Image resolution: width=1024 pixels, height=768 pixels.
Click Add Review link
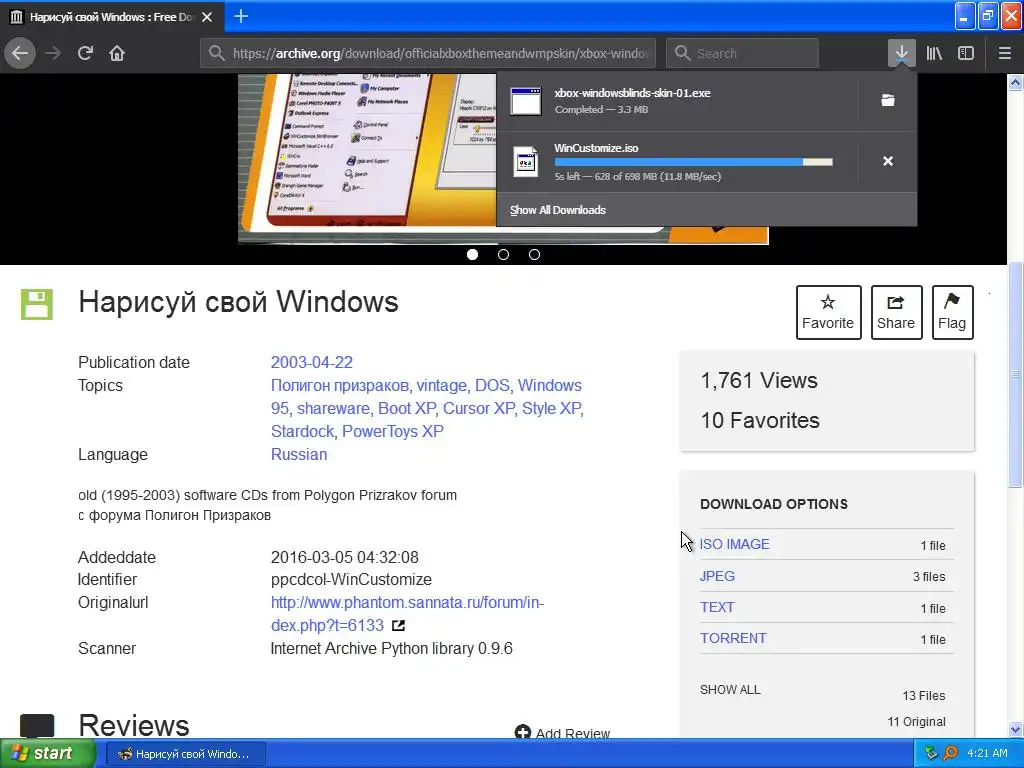click(562, 732)
